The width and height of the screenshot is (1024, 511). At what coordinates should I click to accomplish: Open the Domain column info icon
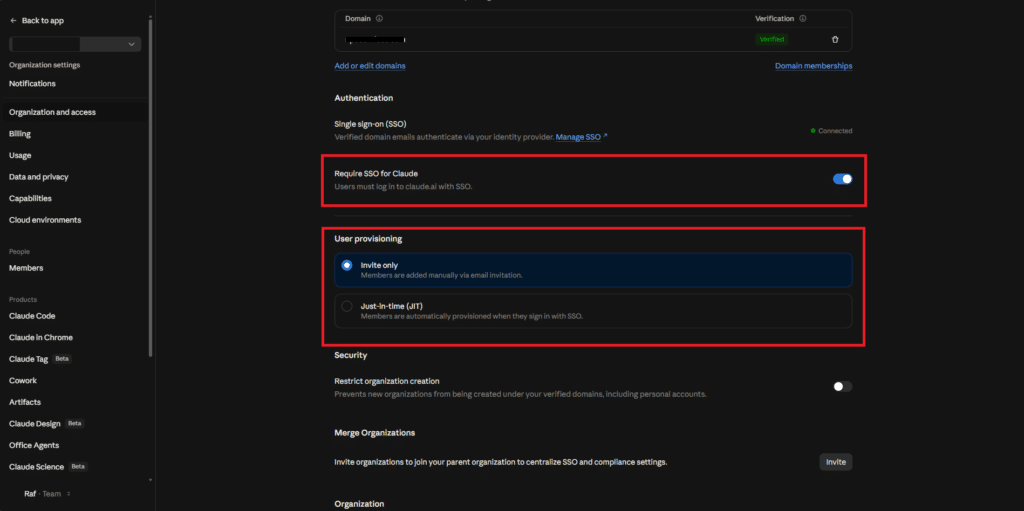pos(379,19)
